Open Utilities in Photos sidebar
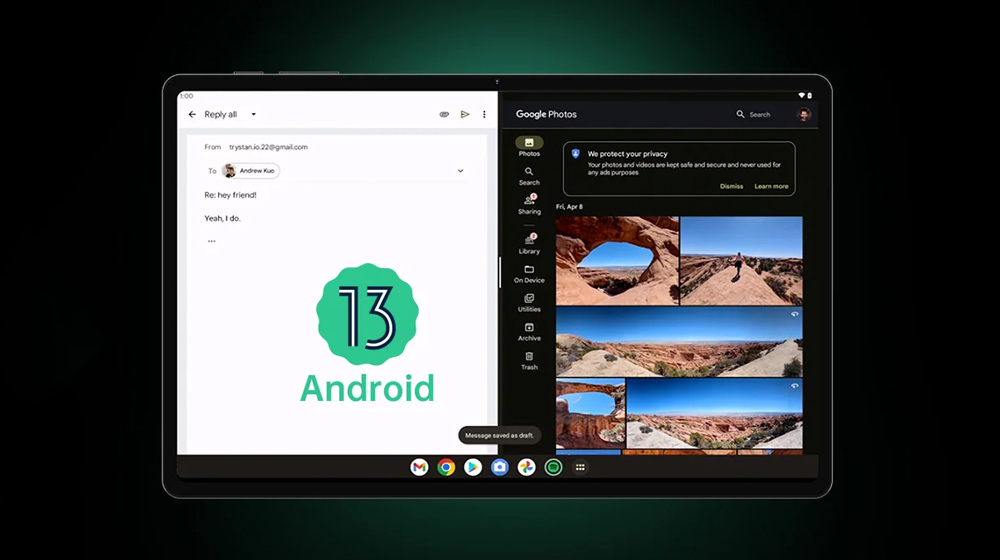 coord(529,303)
